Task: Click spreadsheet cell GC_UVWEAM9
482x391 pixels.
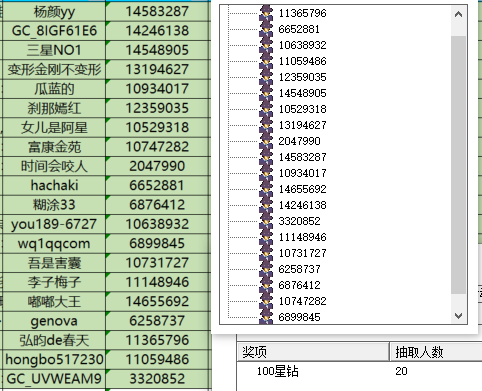Action: [54, 379]
